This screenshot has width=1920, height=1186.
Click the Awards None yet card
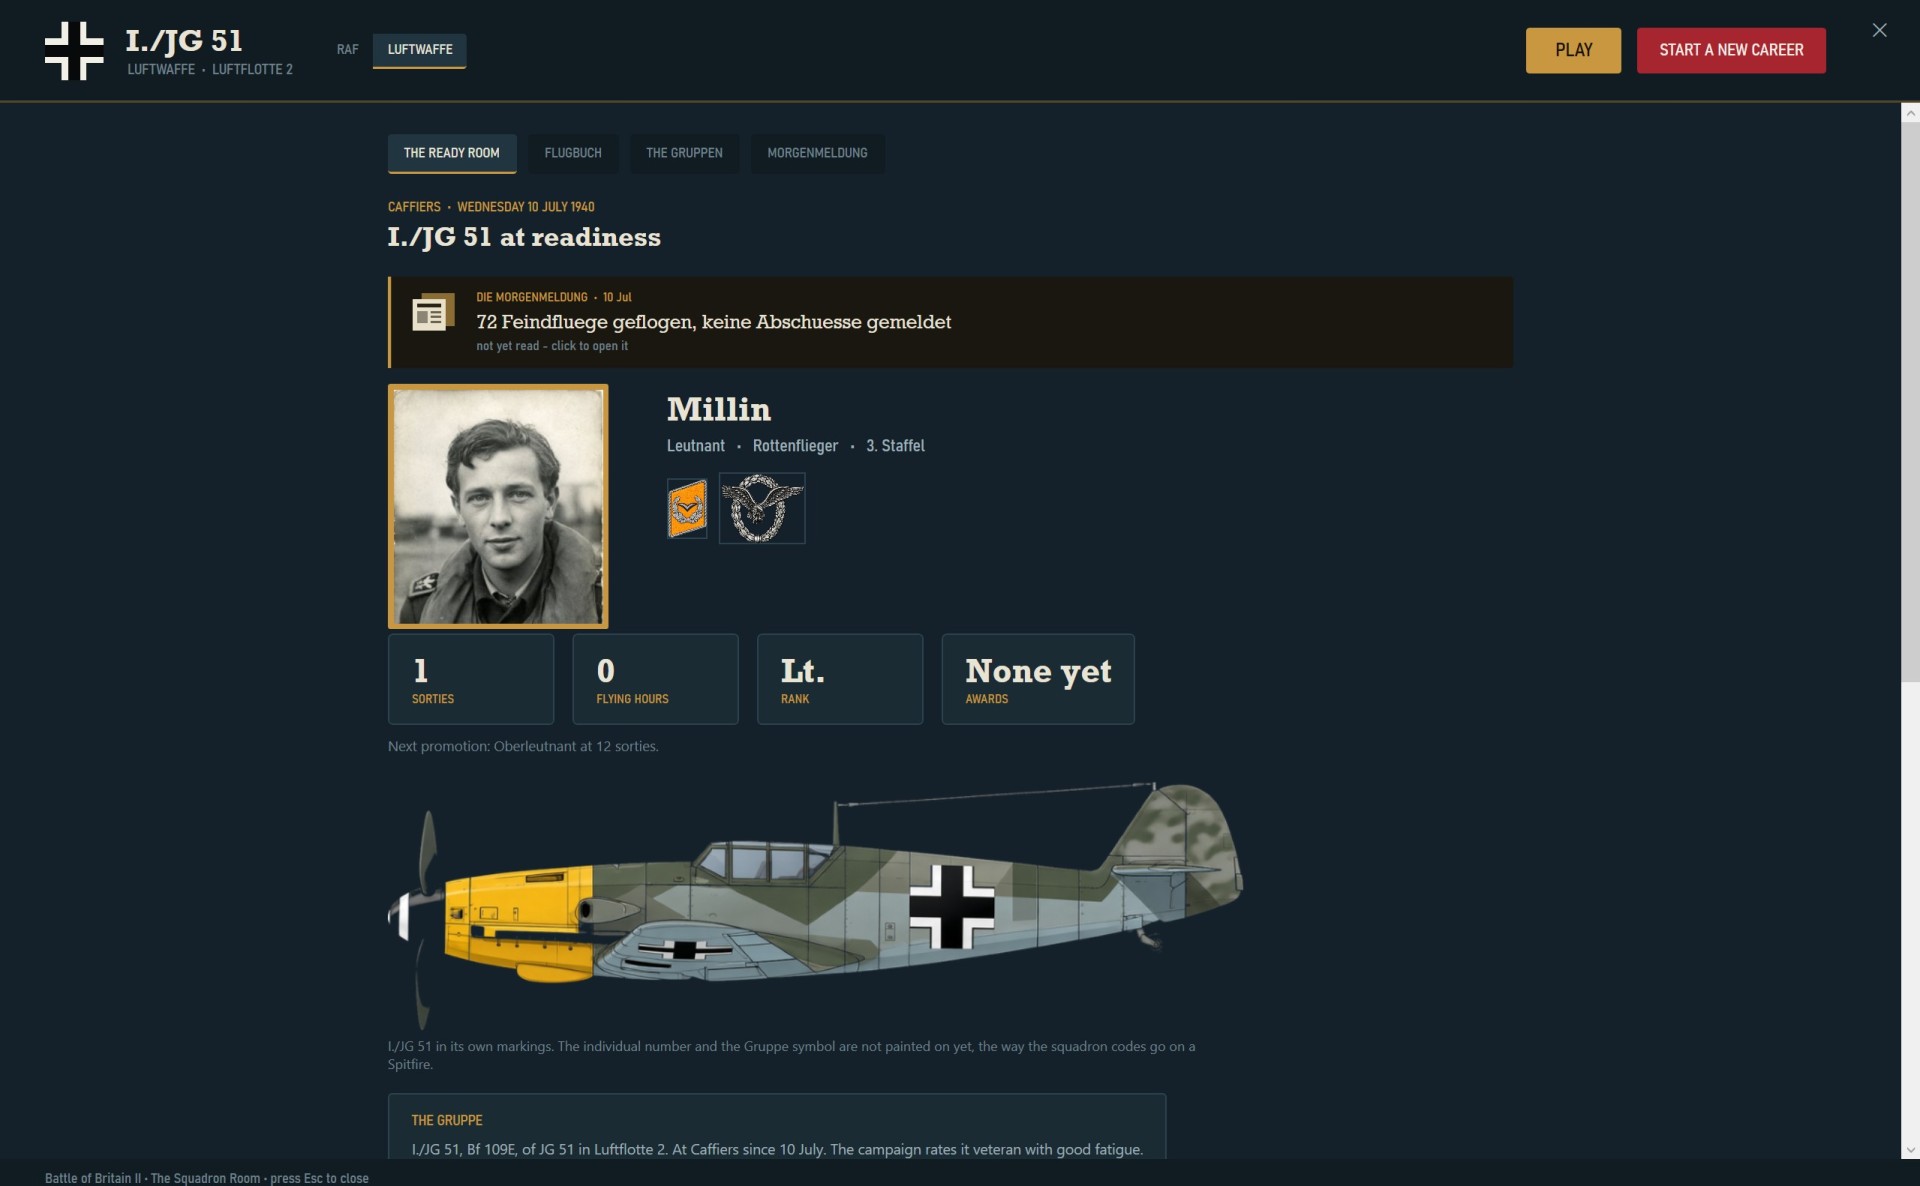click(x=1038, y=679)
